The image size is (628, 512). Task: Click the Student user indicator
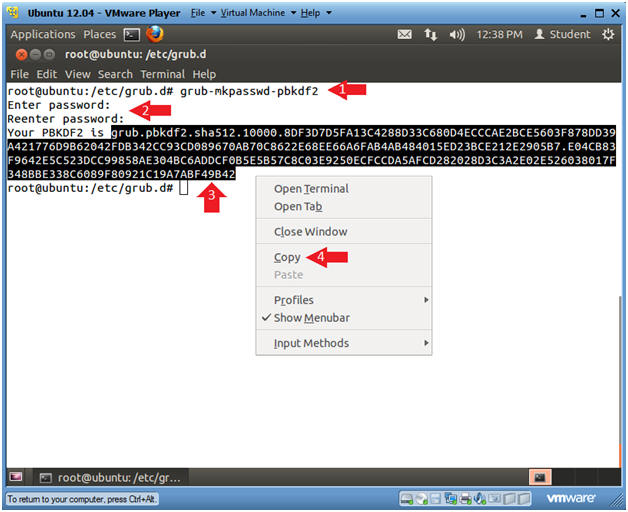point(562,34)
